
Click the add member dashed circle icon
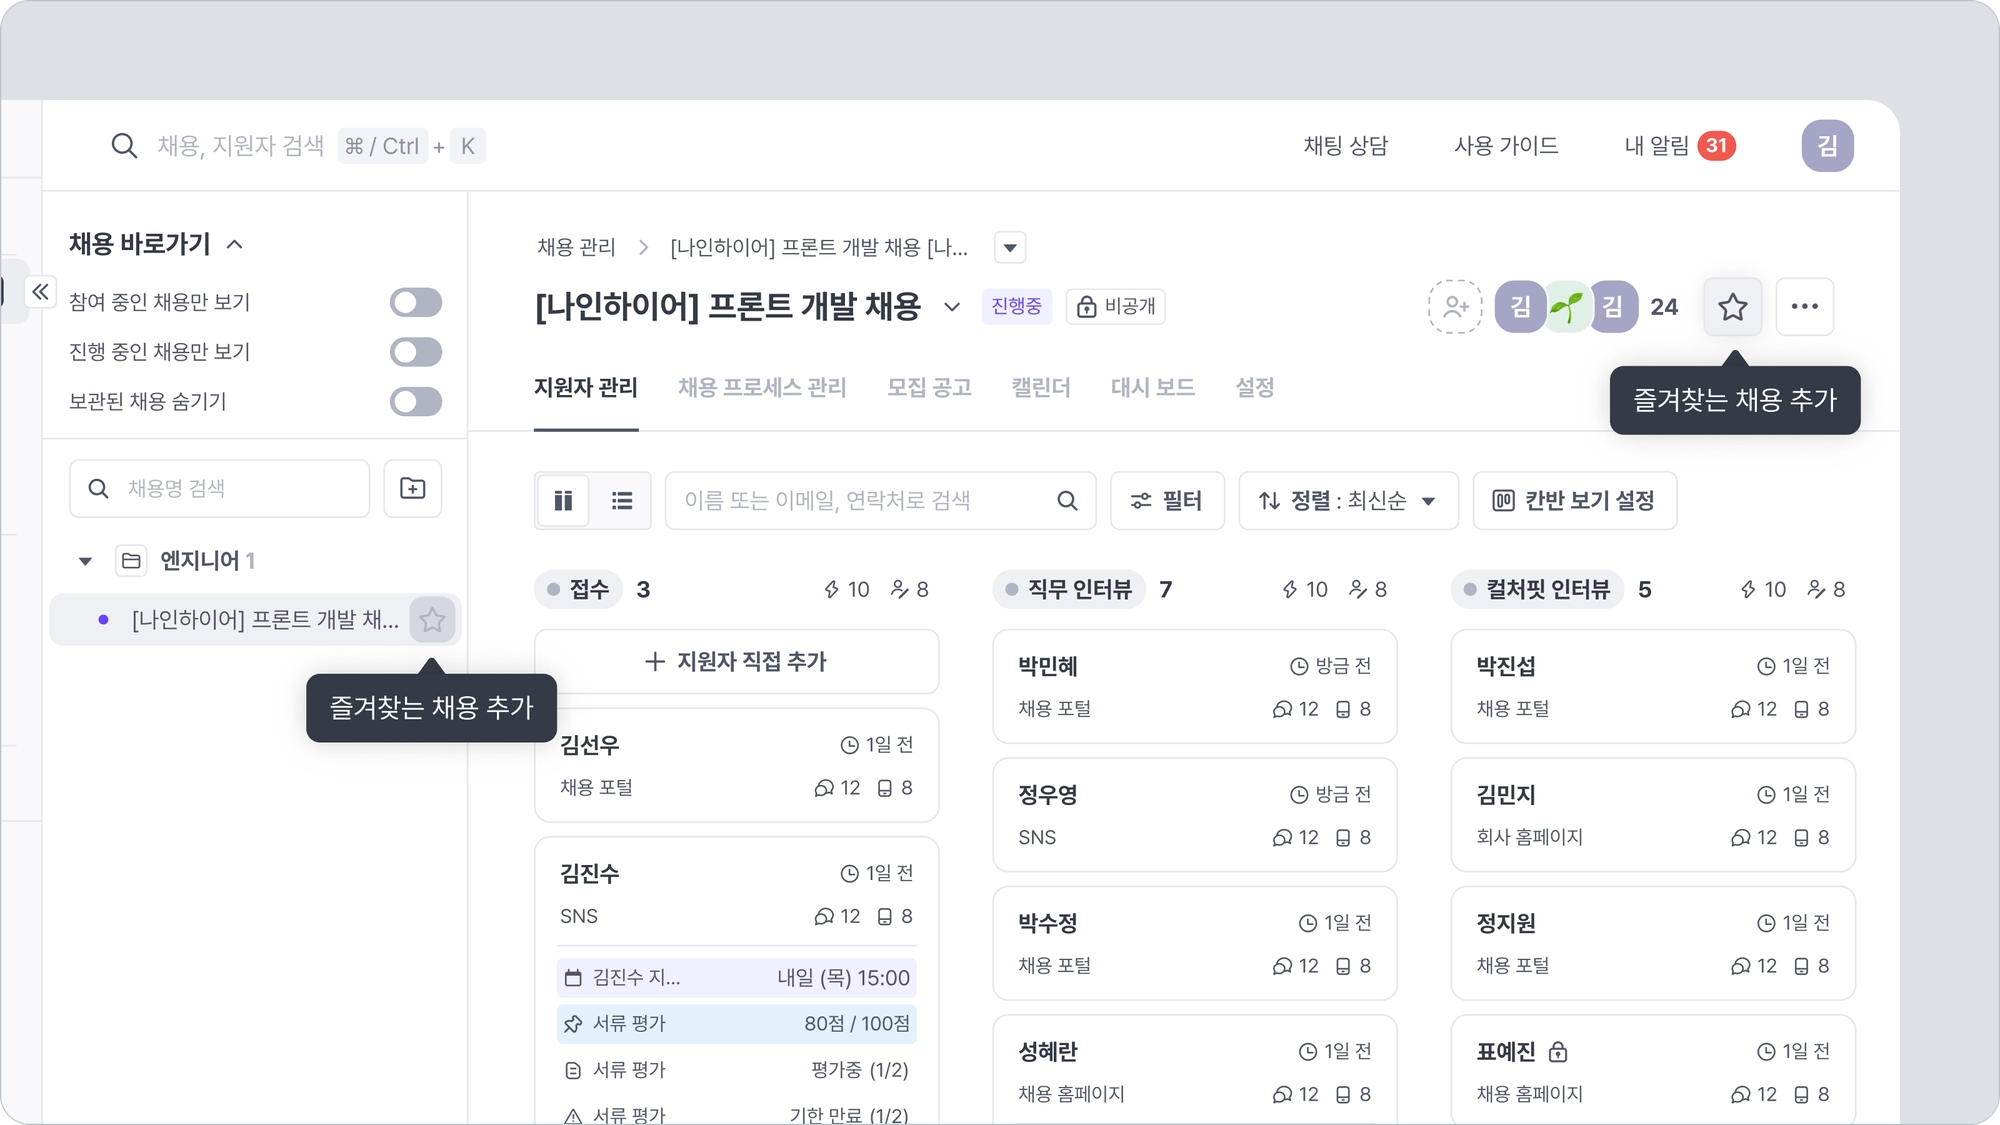click(x=1455, y=306)
